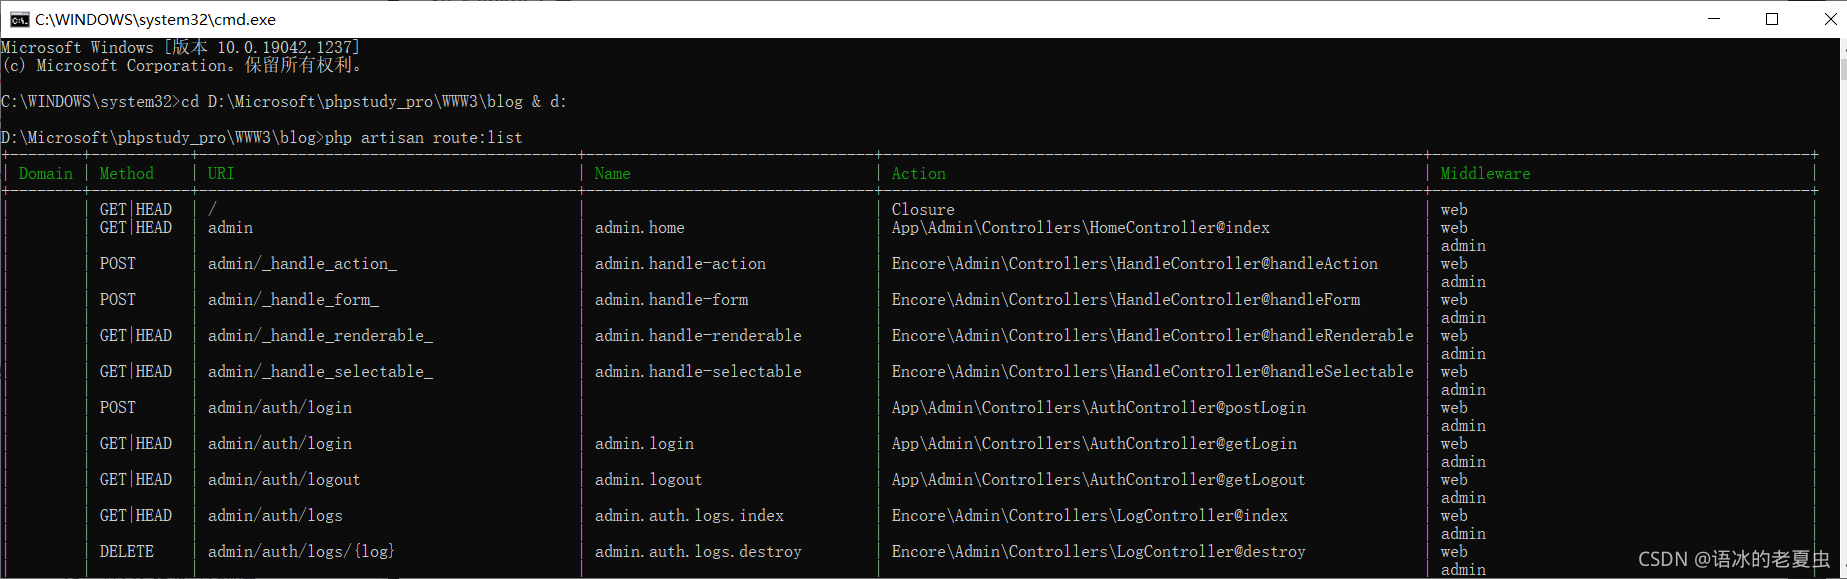The width and height of the screenshot is (1847, 579).
Task: Click the 'admin.handle-selectable' route name
Action: point(698,372)
